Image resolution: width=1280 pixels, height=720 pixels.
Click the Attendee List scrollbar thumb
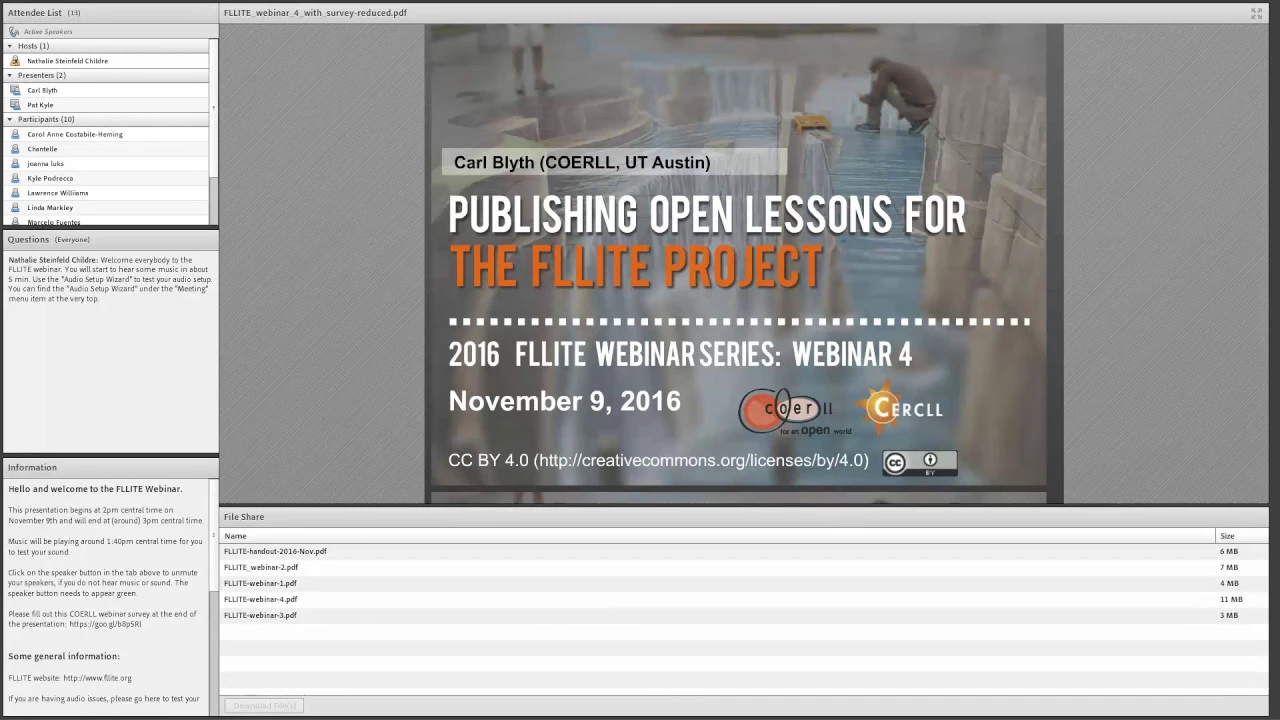213,107
